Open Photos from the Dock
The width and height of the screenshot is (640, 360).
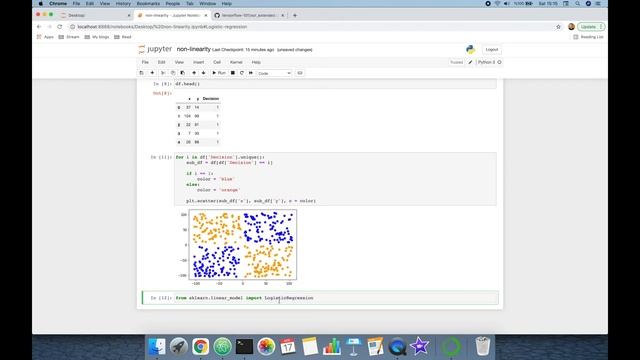click(266, 347)
